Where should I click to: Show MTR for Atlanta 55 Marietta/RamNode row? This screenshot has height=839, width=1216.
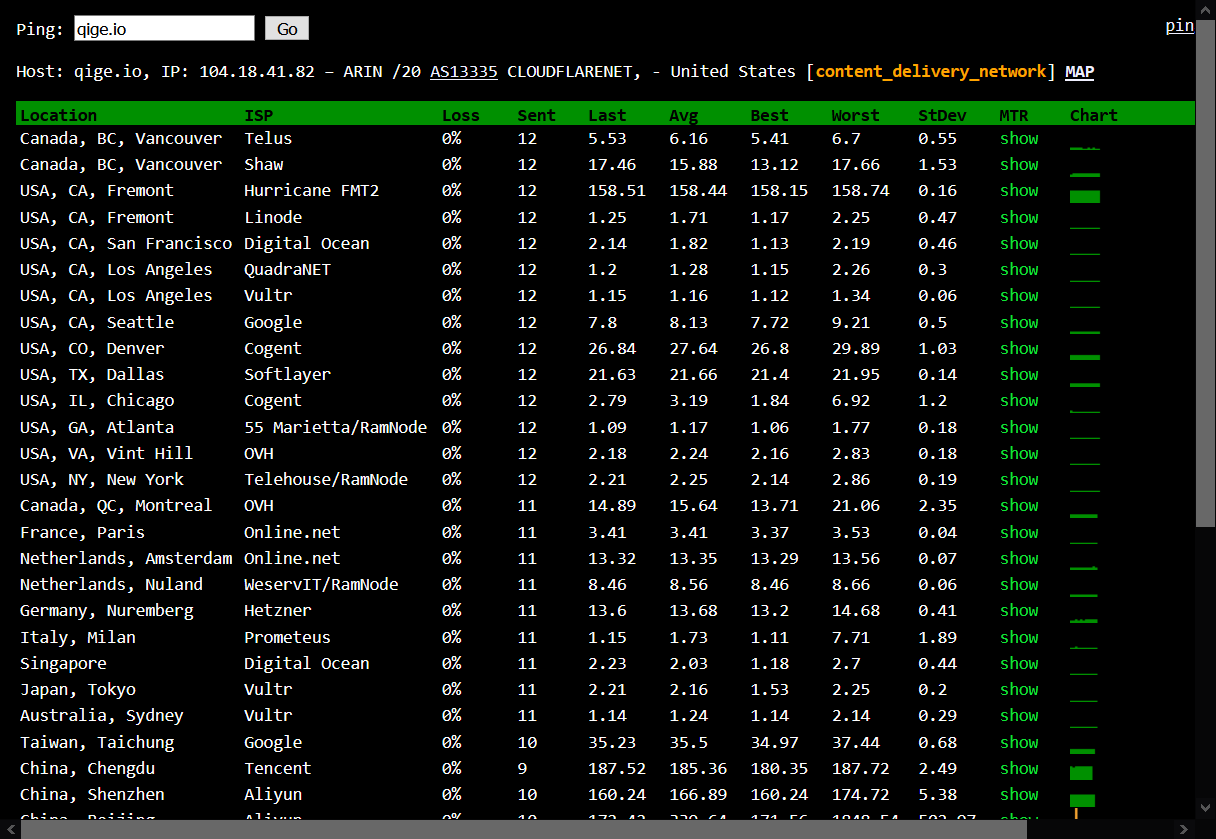(1019, 427)
